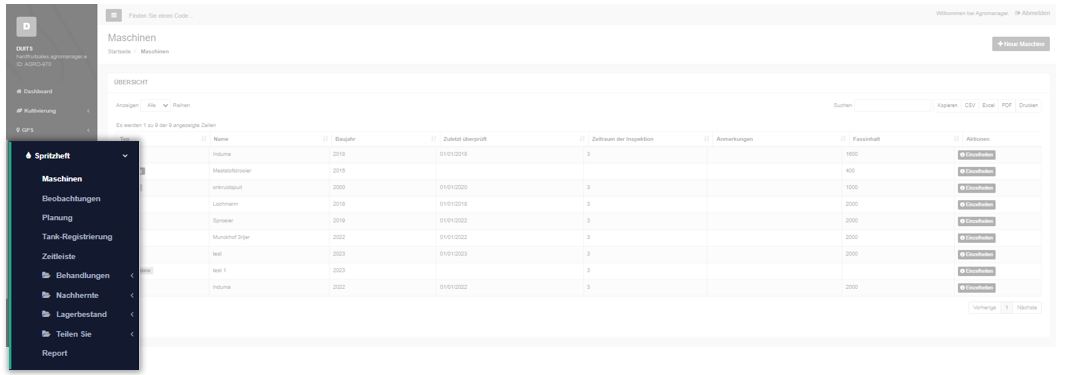Open Einzelheiten for the row named test
Viewport: 1068px width, 375px height.
976,255
